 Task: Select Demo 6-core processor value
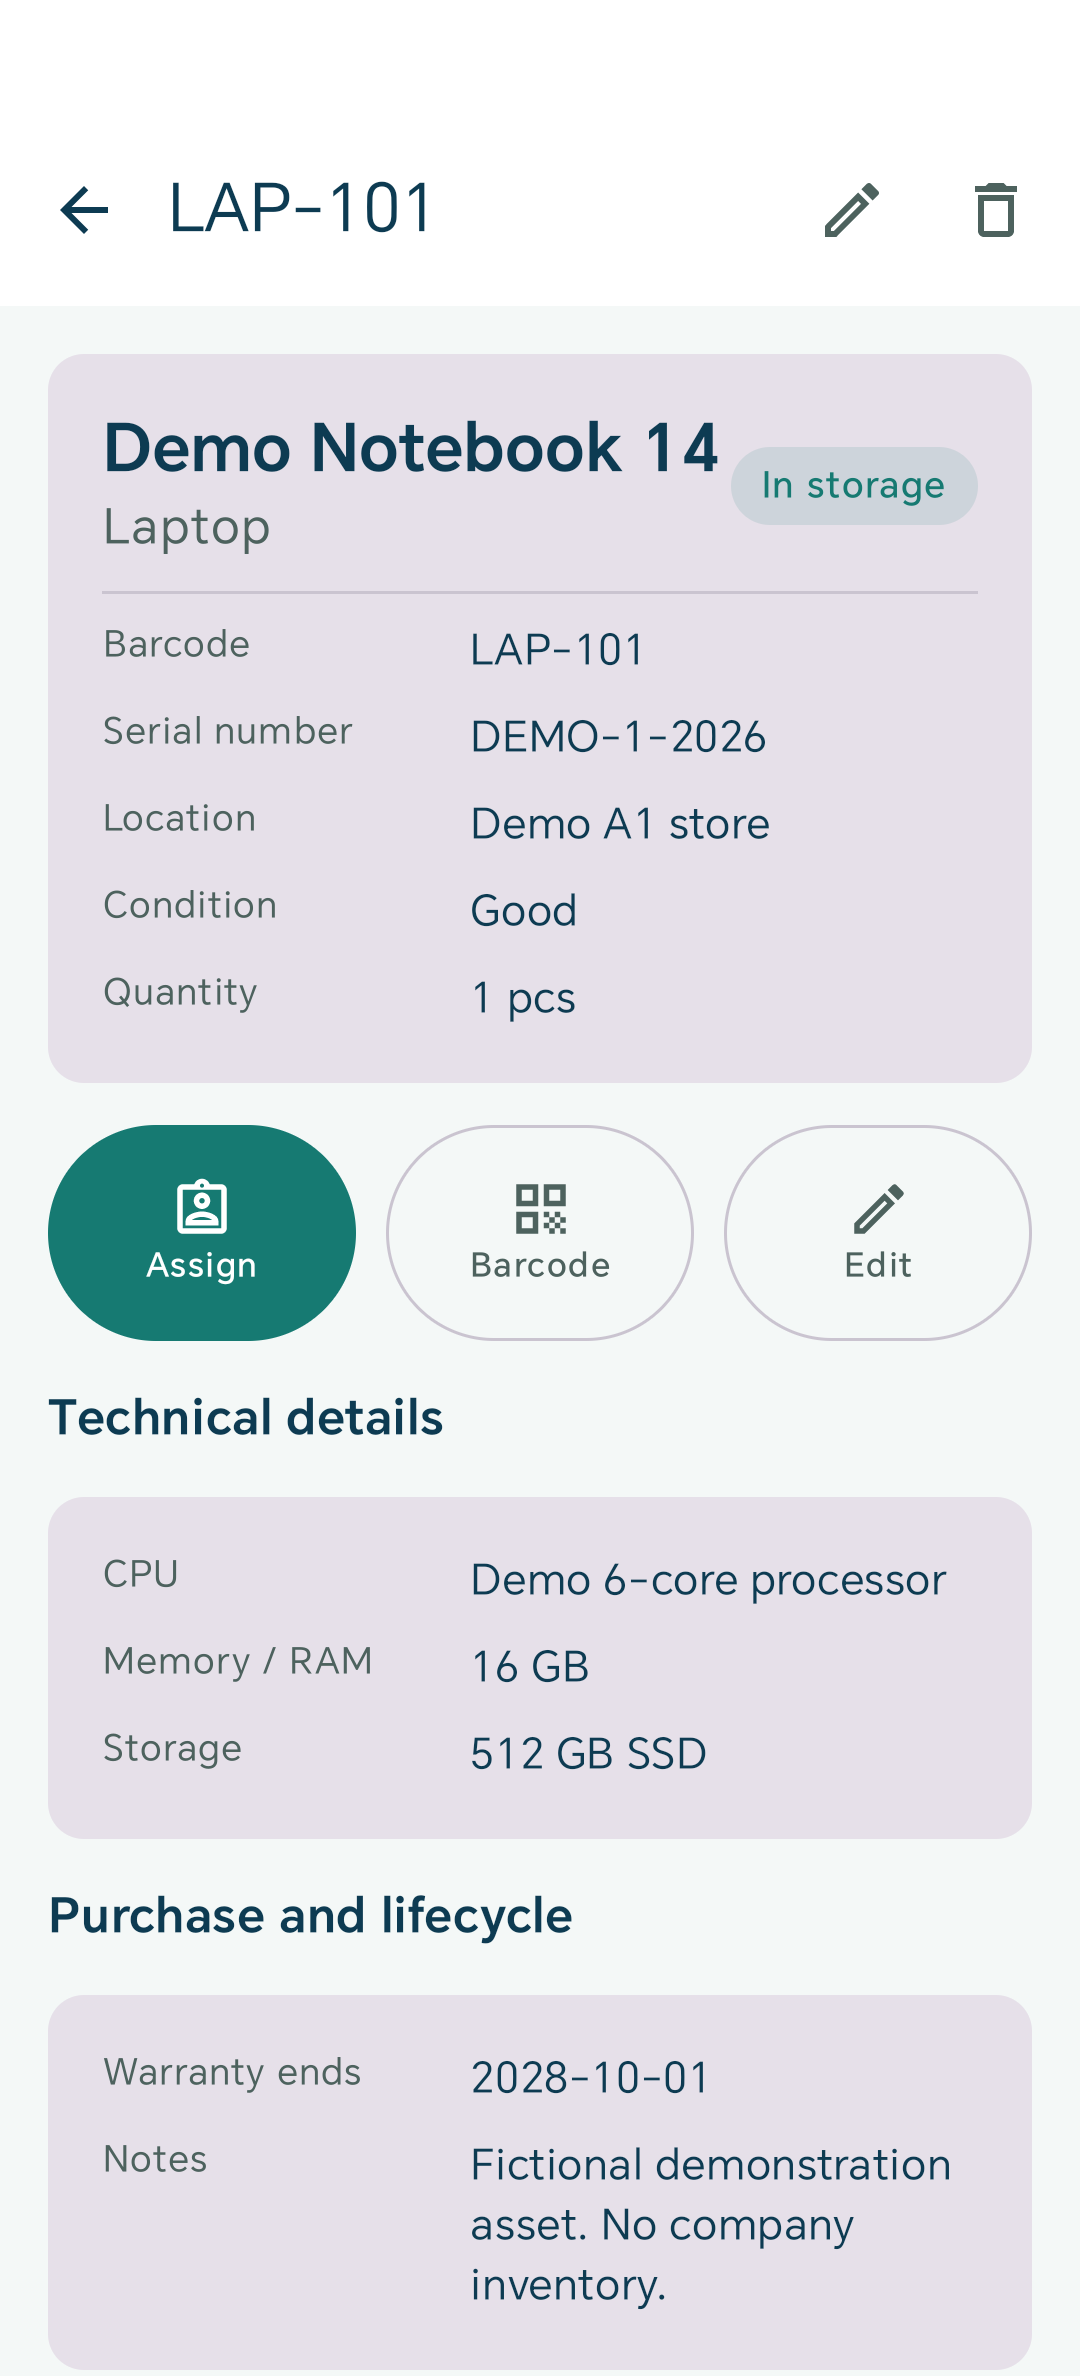[x=708, y=1580]
